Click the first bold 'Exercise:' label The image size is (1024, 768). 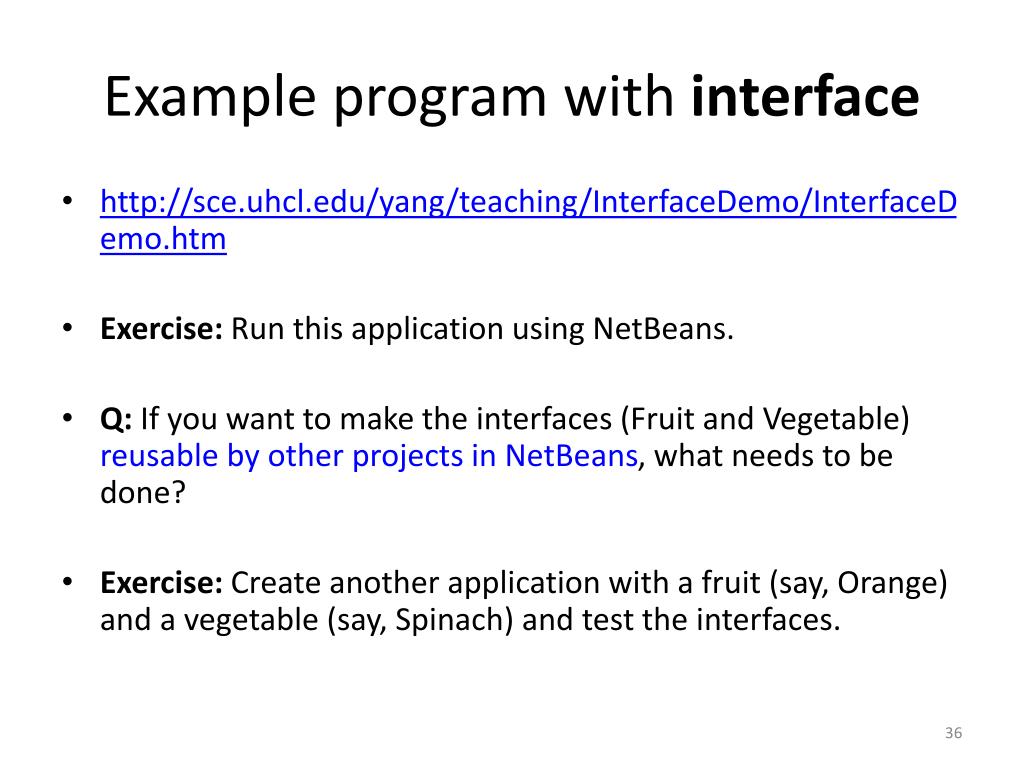click(x=161, y=329)
